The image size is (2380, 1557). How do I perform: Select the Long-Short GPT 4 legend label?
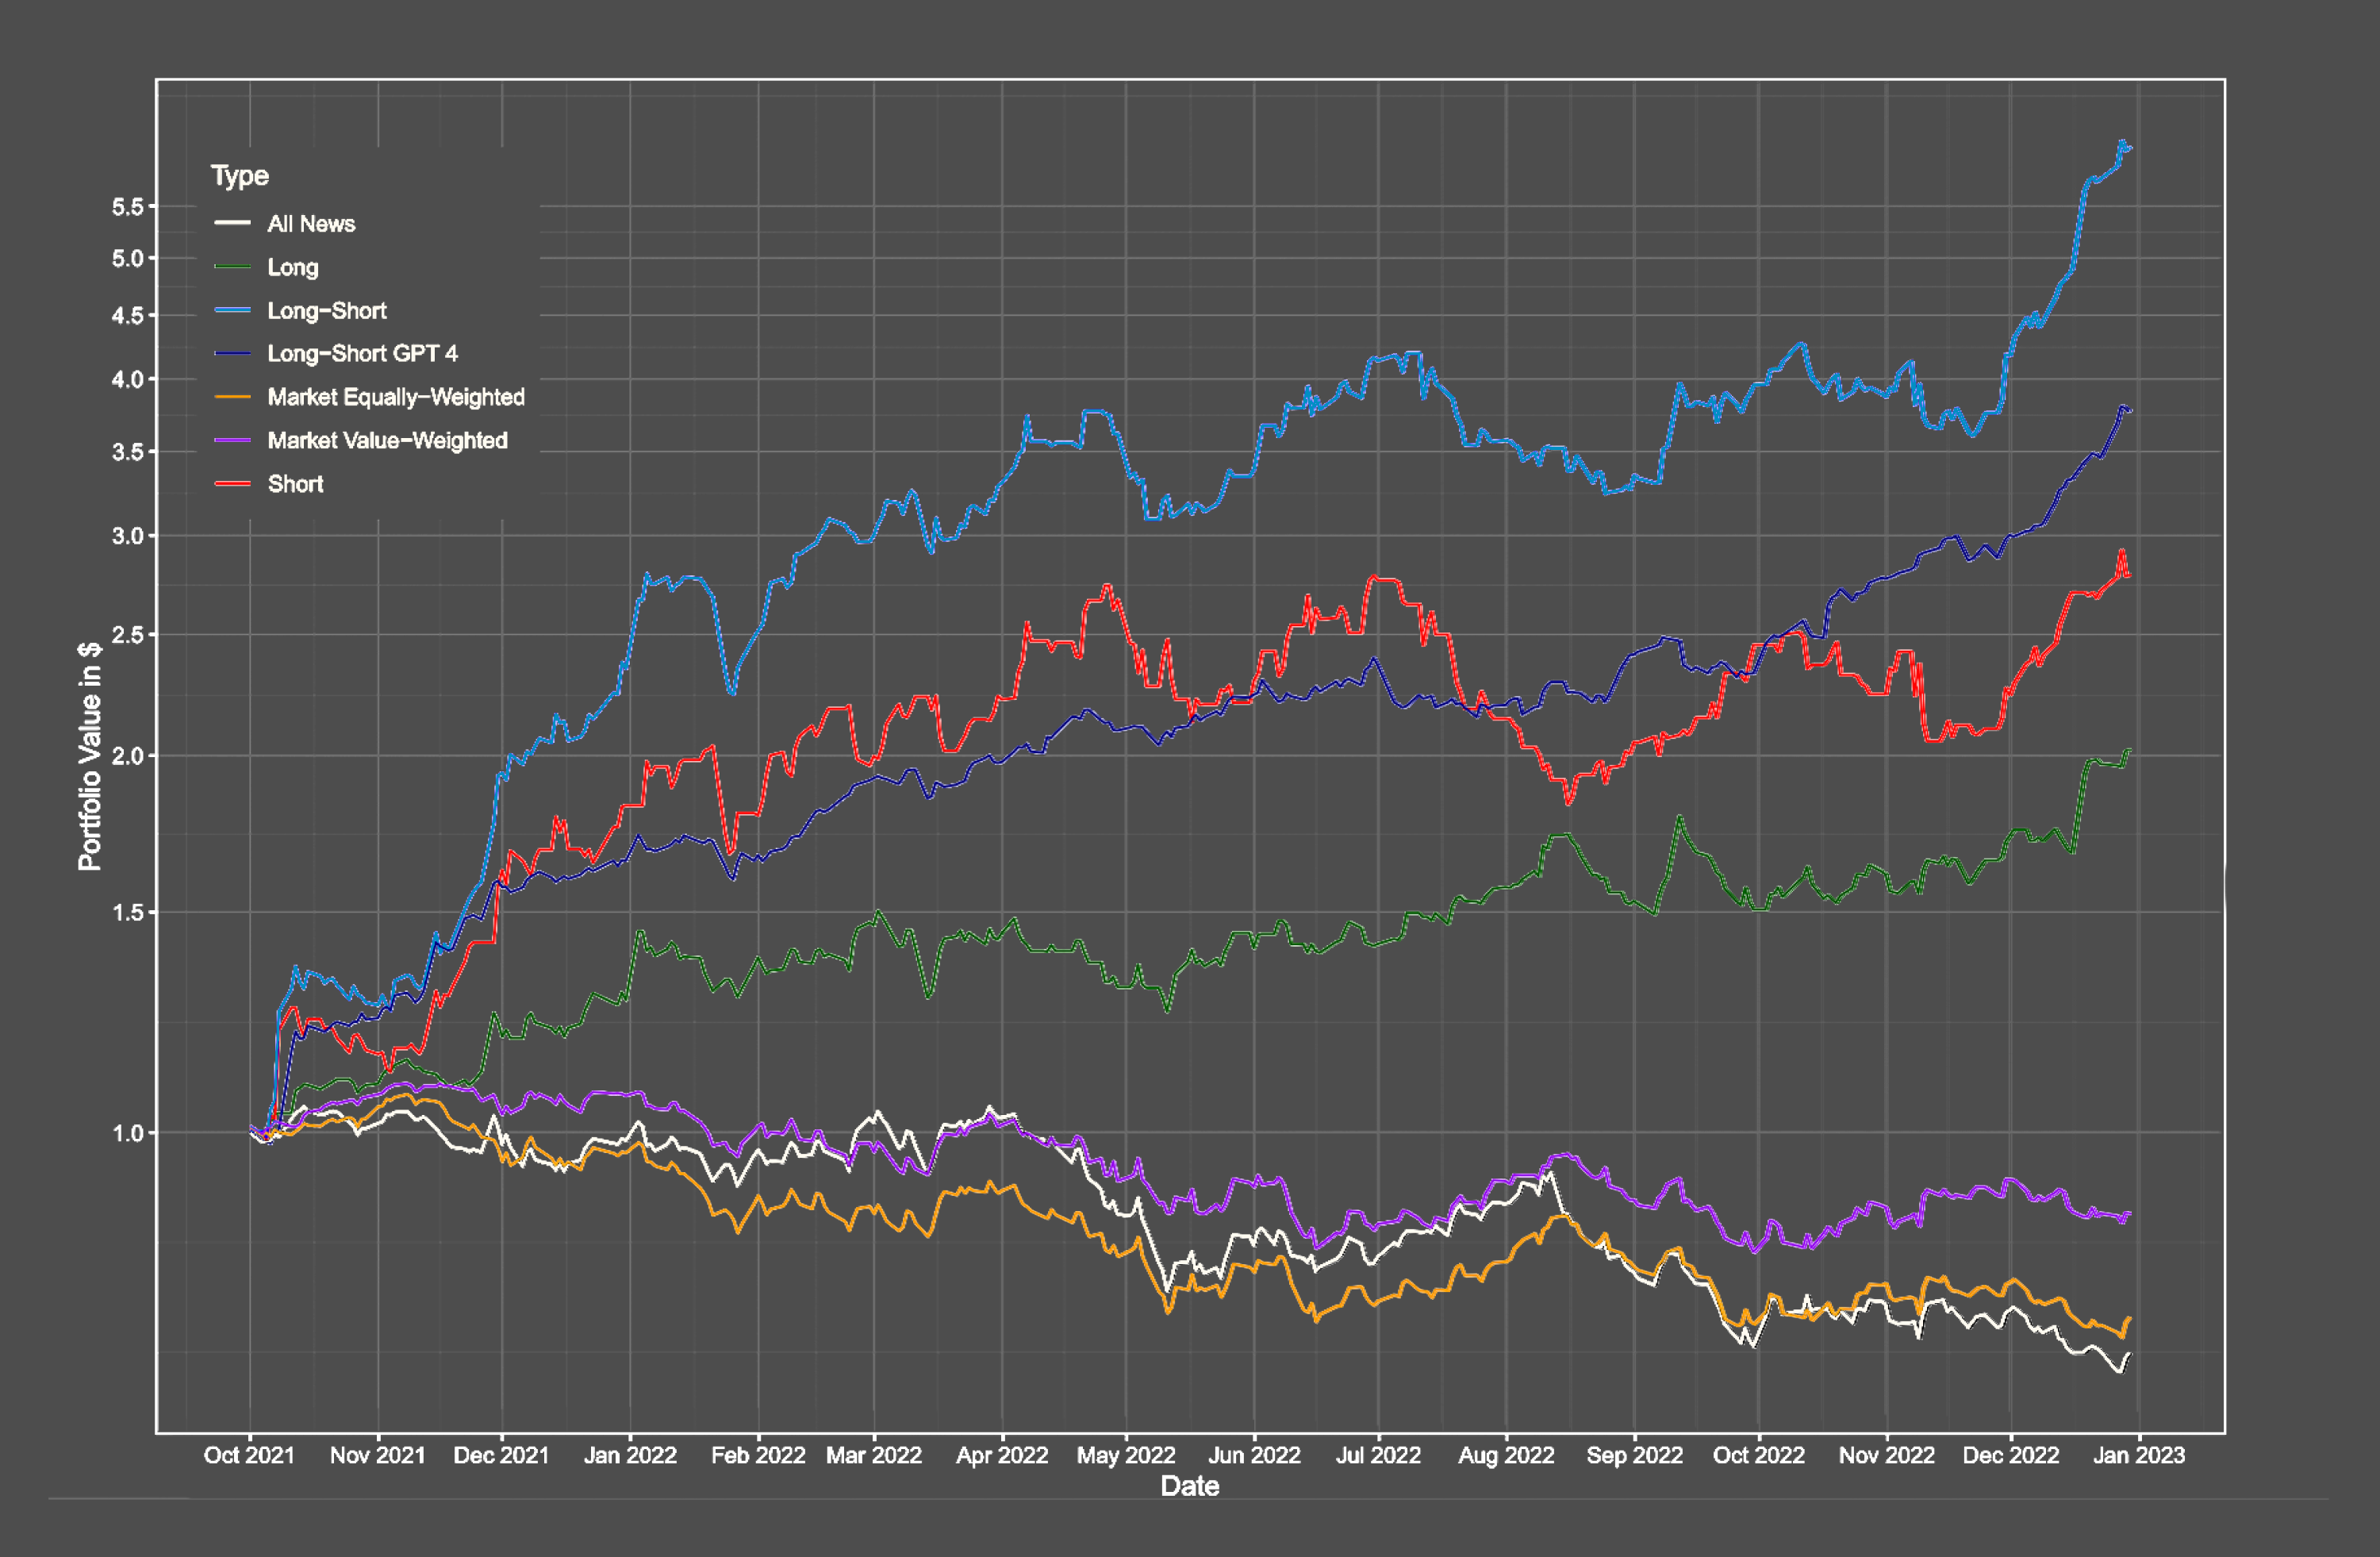click(x=362, y=354)
